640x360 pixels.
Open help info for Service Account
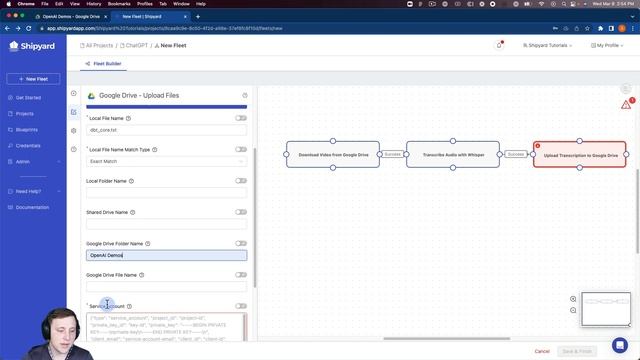pyautogui.click(x=129, y=307)
